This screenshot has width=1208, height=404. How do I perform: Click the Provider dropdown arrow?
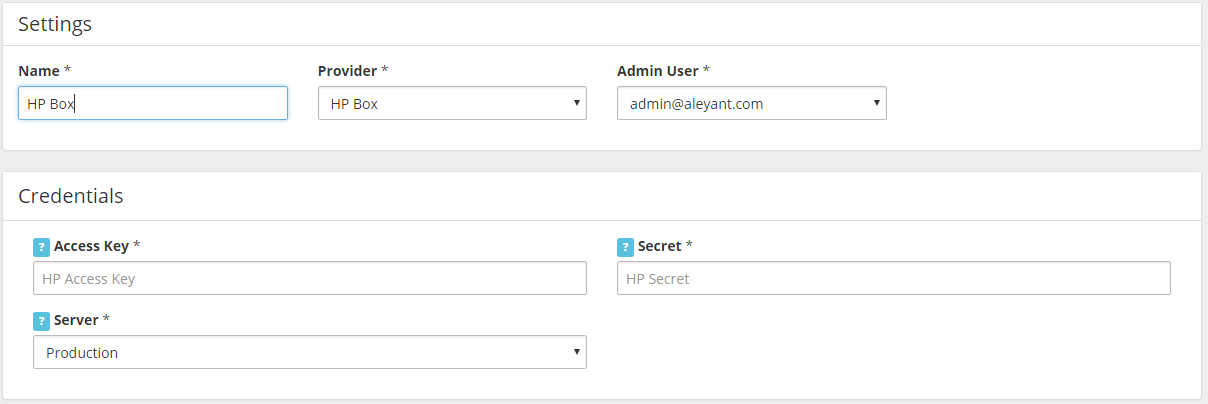tap(576, 103)
